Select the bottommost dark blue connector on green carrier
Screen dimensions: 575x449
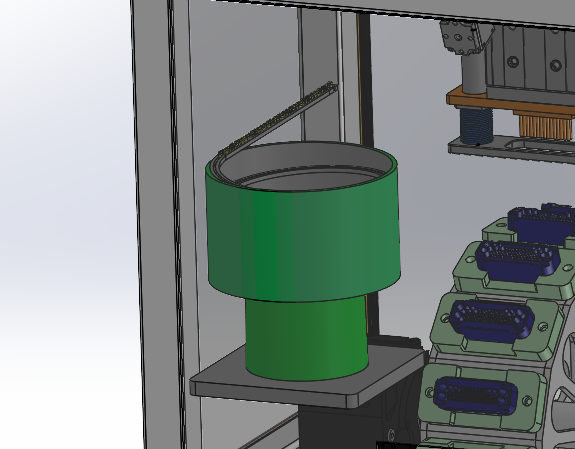(x=475, y=395)
